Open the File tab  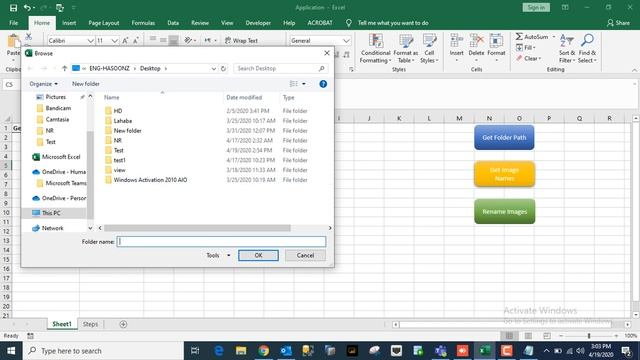point(13,23)
